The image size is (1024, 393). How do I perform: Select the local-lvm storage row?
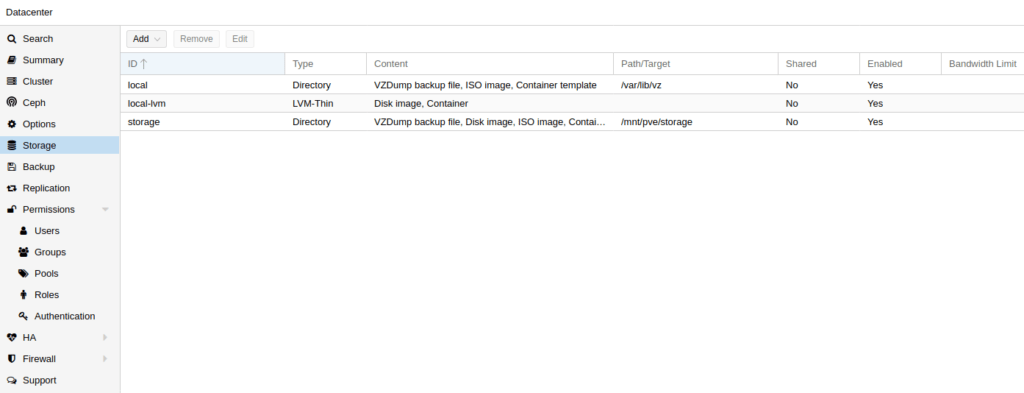point(572,103)
